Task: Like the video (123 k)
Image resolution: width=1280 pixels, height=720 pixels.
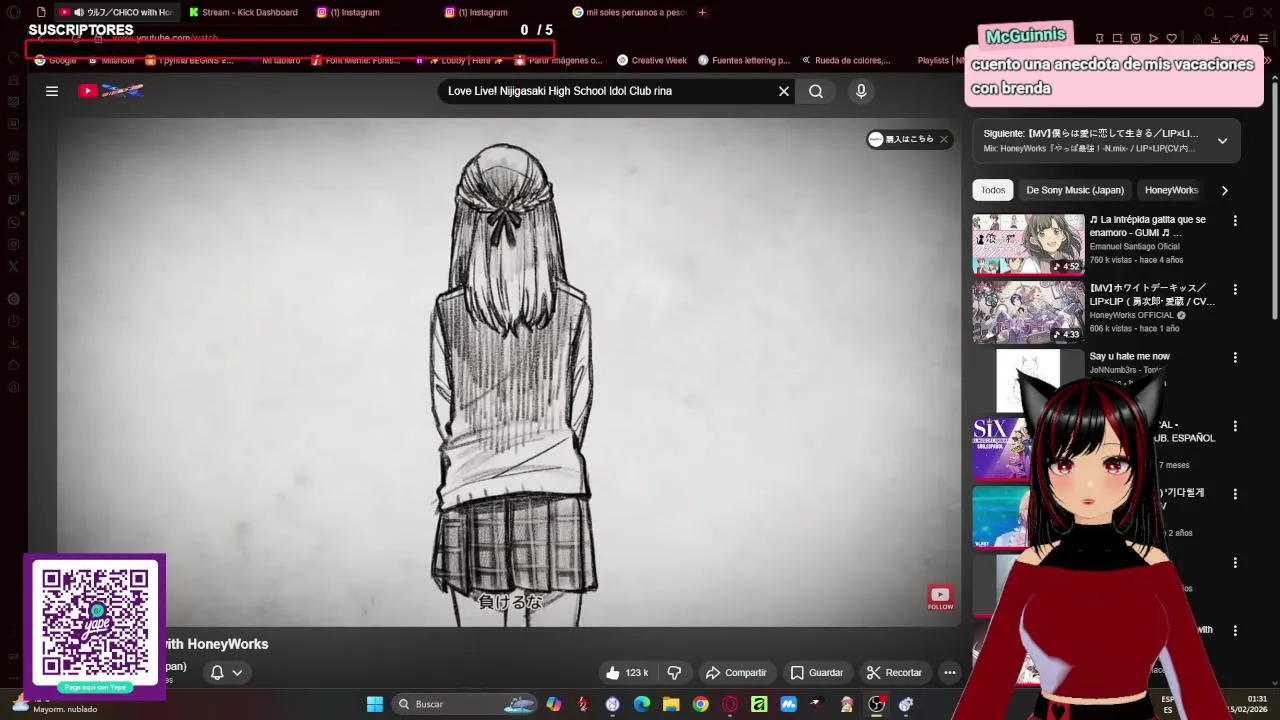Action: [627, 673]
